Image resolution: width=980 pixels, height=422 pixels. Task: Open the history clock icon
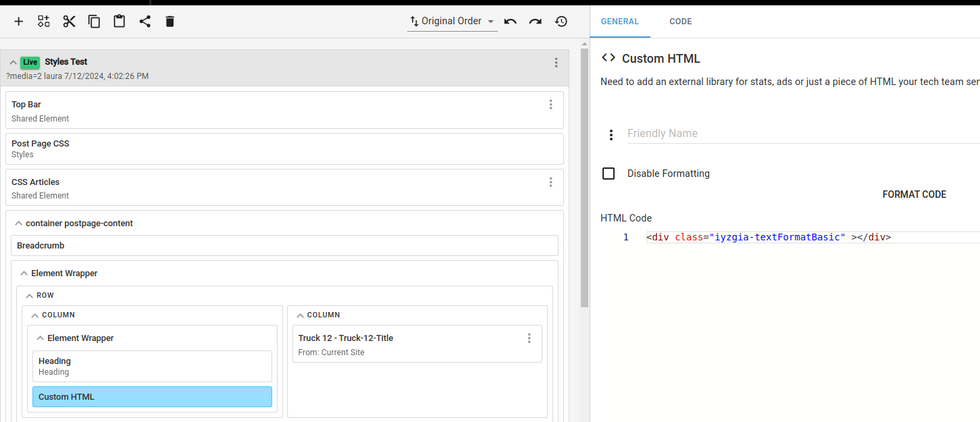click(561, 21)
